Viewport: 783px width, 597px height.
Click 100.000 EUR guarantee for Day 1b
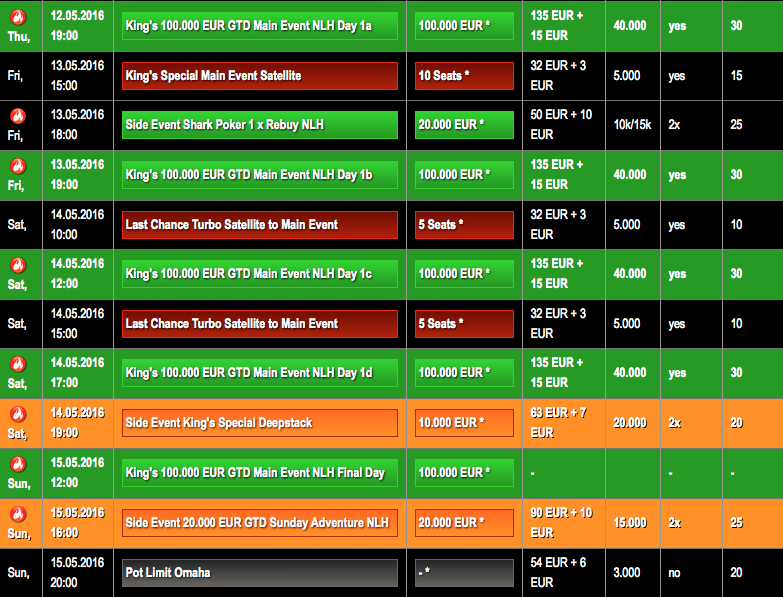click(464, 175)
